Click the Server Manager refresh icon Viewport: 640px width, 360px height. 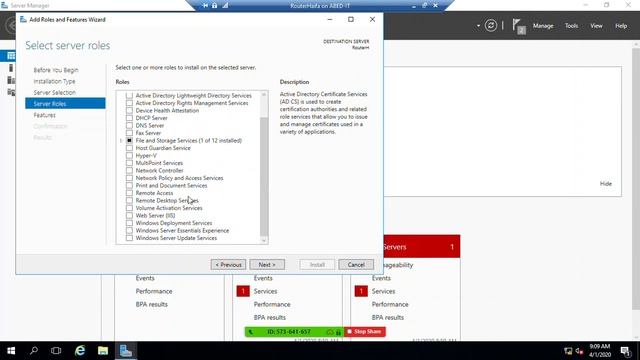point(491,26)
